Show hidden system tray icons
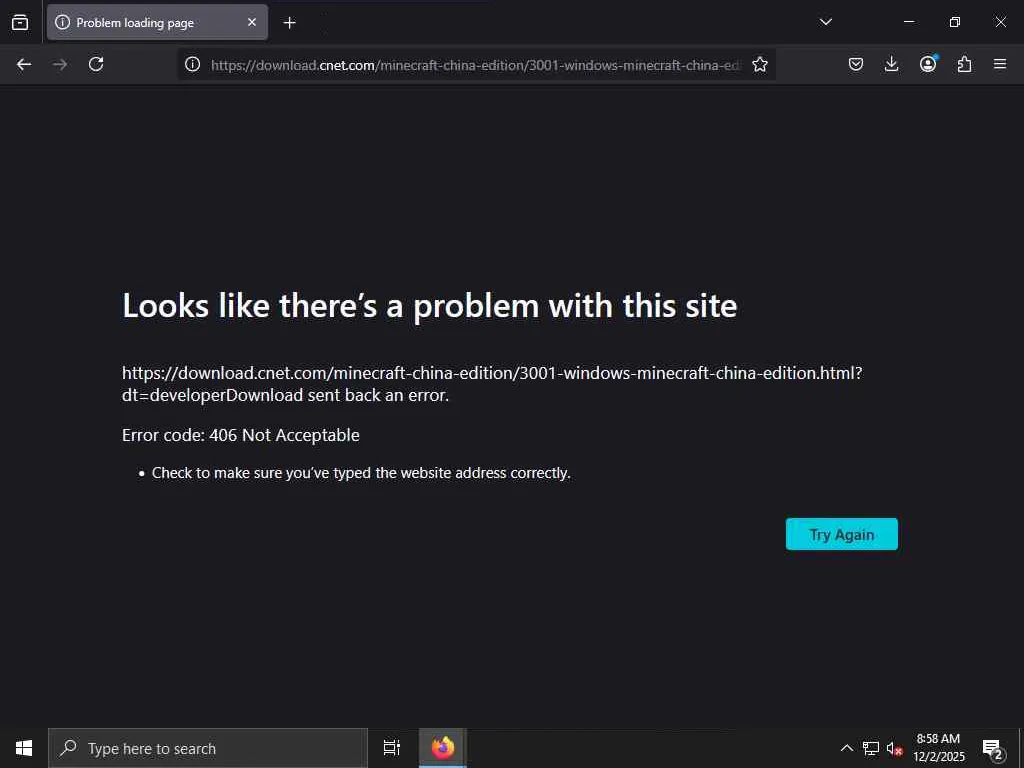 (846, 748)
